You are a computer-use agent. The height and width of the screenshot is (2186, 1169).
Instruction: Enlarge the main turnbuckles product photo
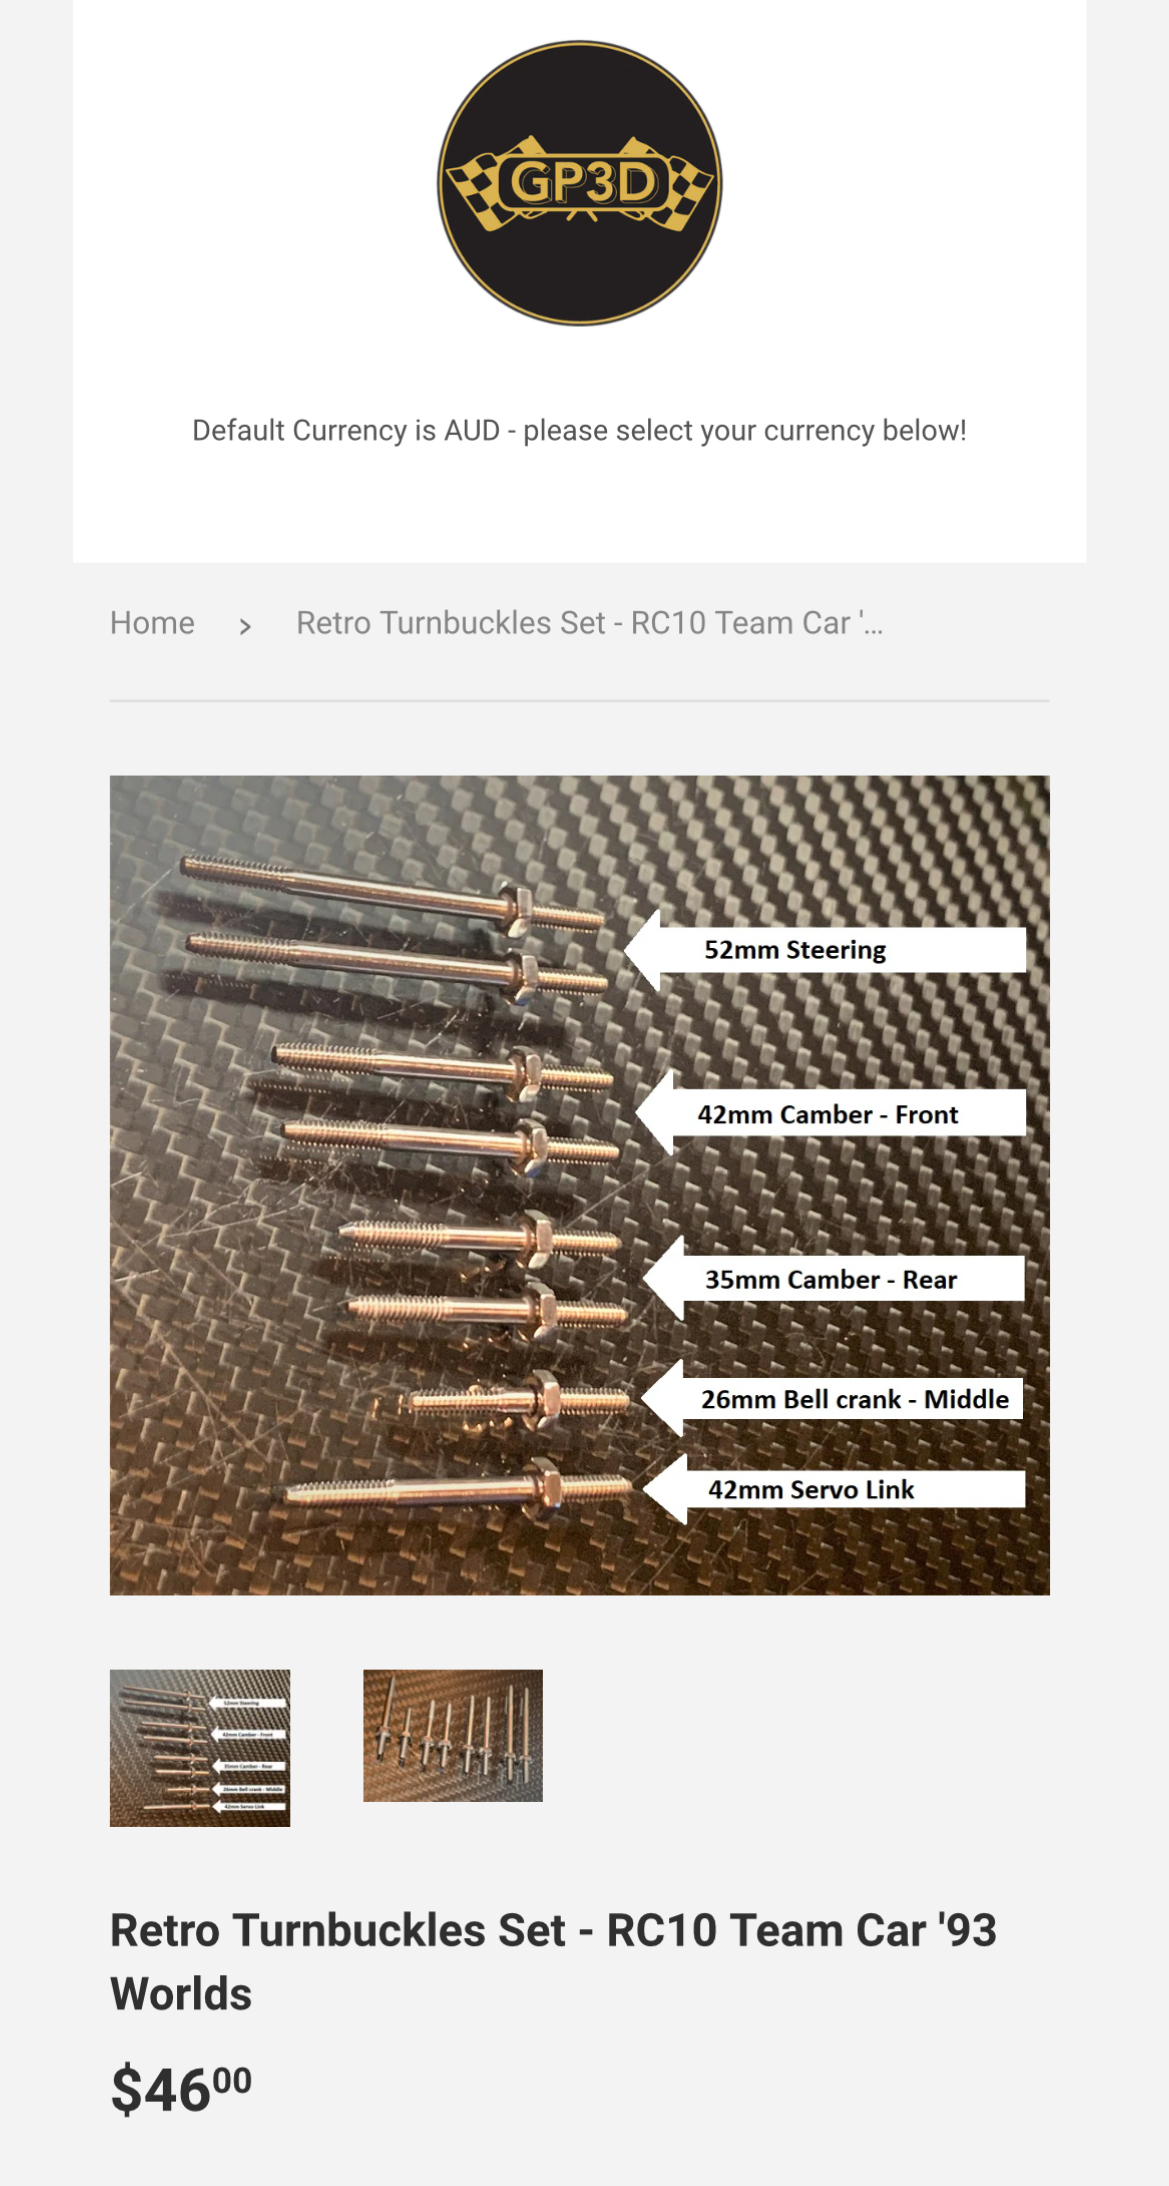click(579, 1185)
